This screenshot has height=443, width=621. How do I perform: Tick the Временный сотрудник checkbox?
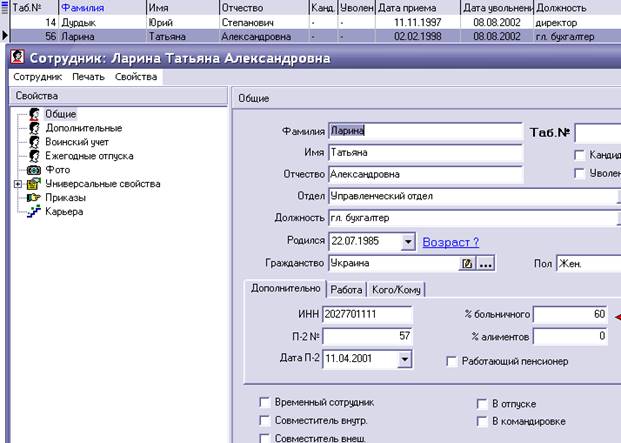point(265,403)
